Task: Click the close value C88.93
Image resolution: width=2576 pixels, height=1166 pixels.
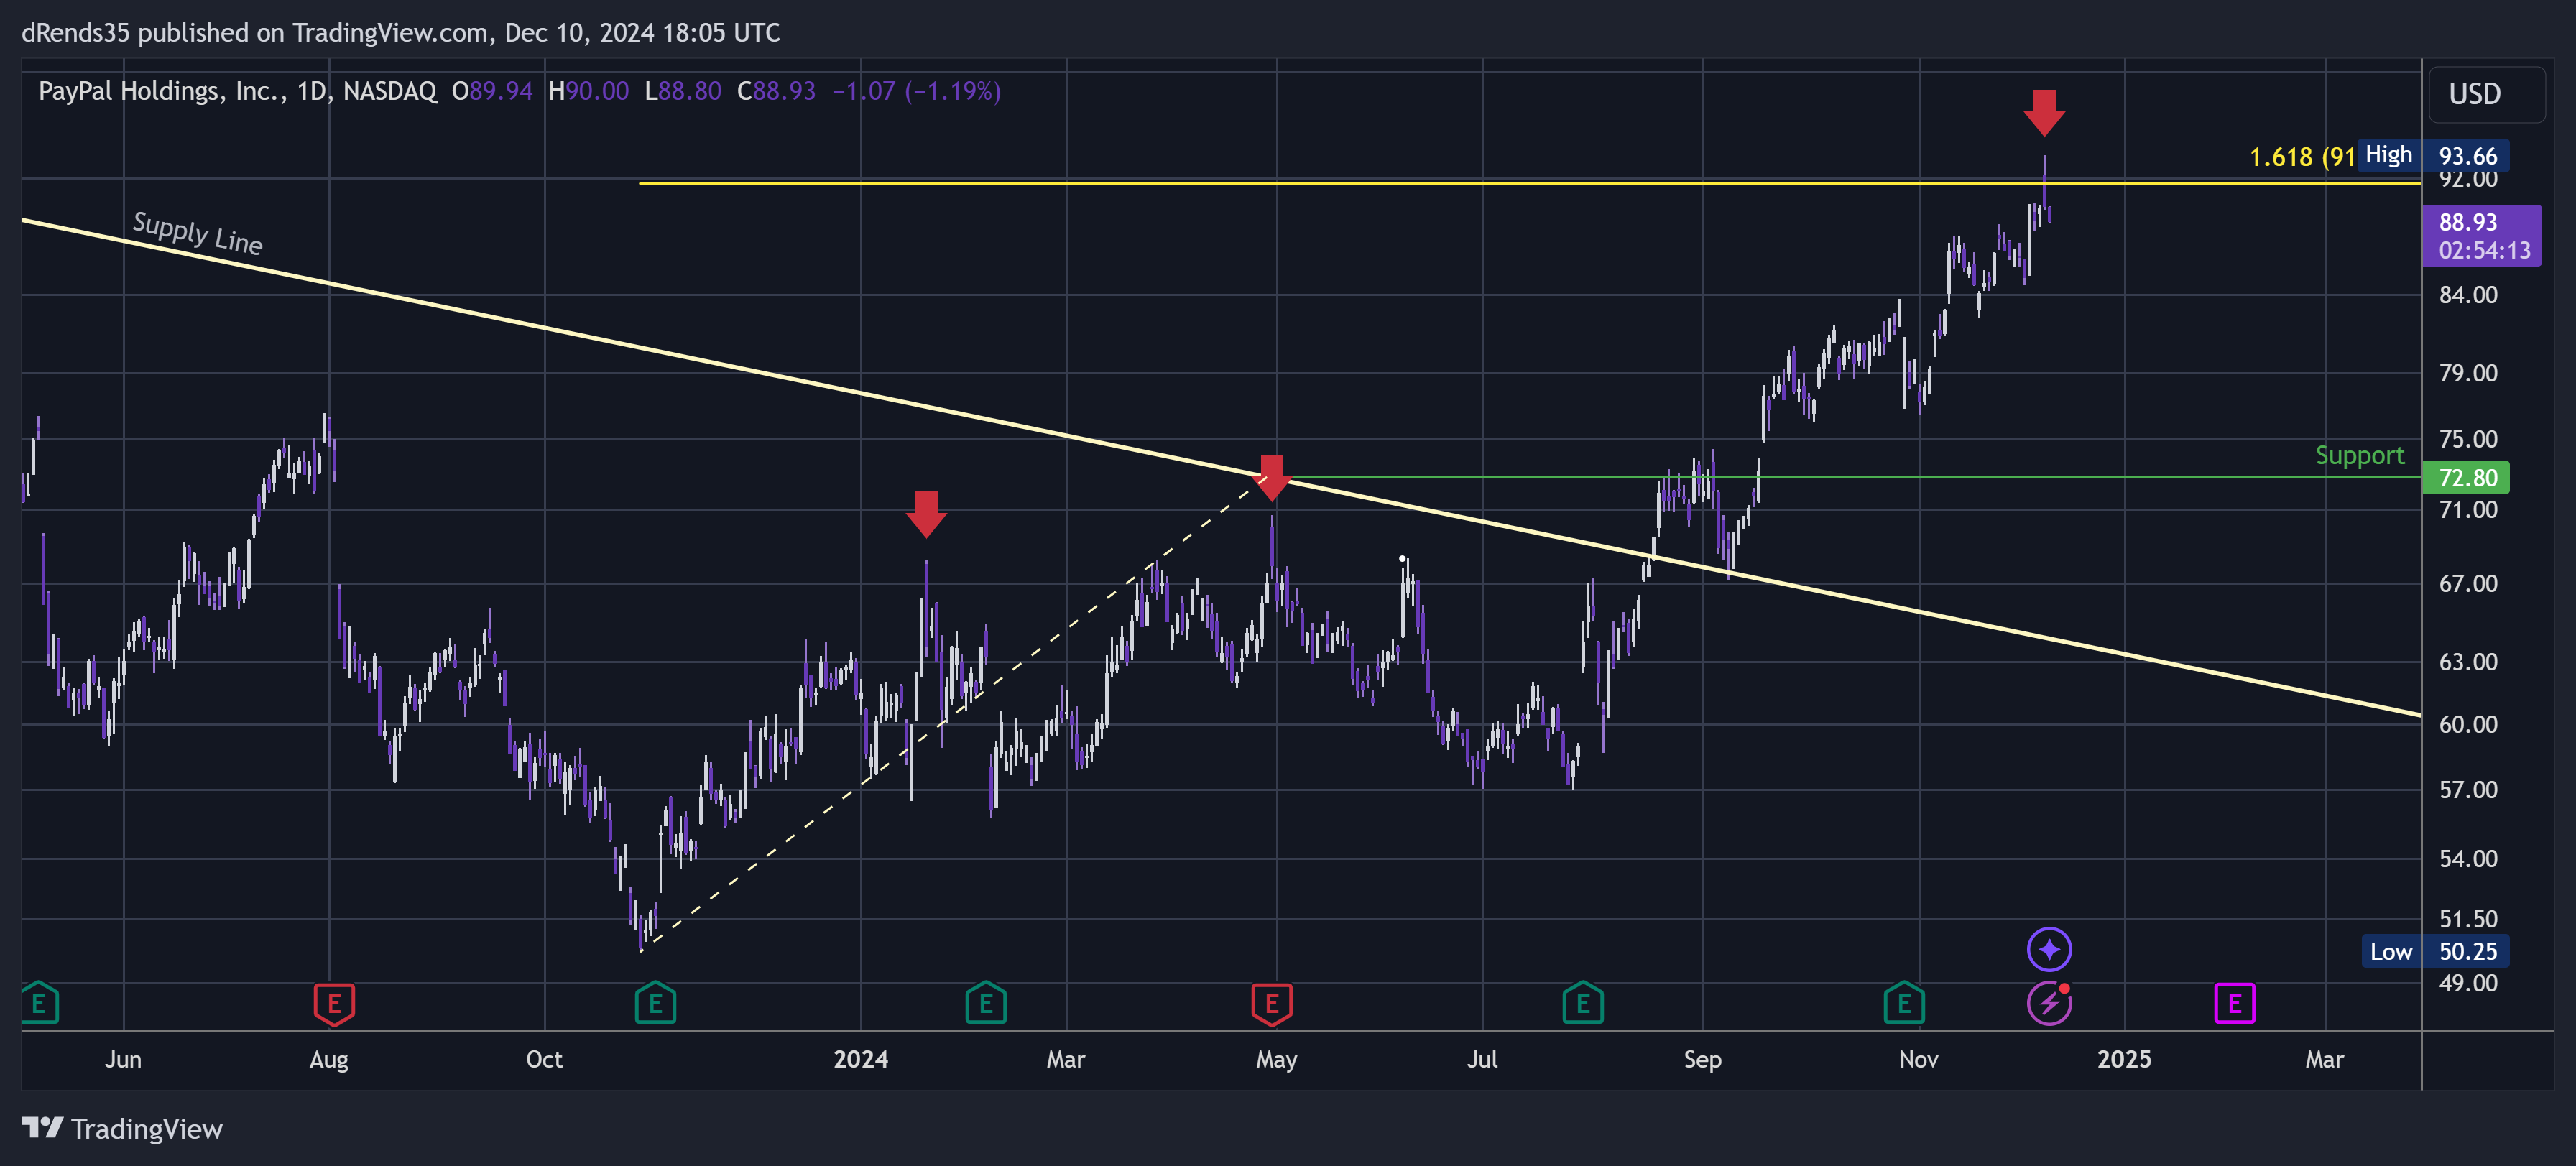Action: (x=776, y=91)
